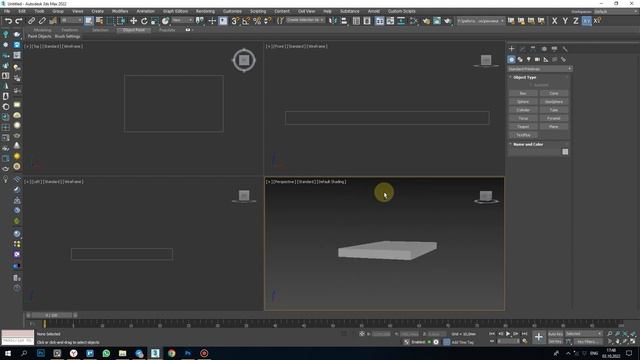Restrict transform to XY plane
This screenshot has height=360, width=640.
[587, 21]
